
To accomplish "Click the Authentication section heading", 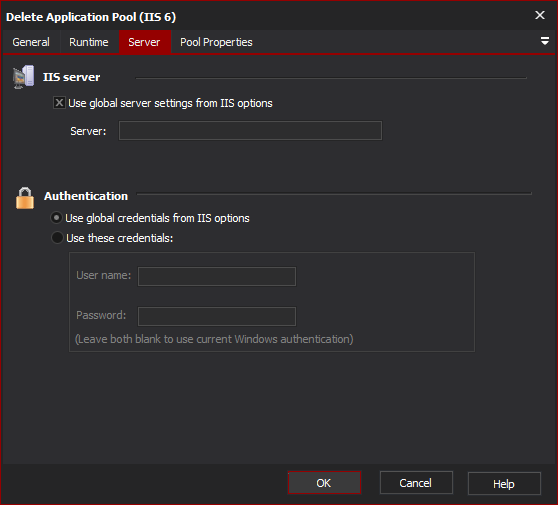I will coord(86,196).
